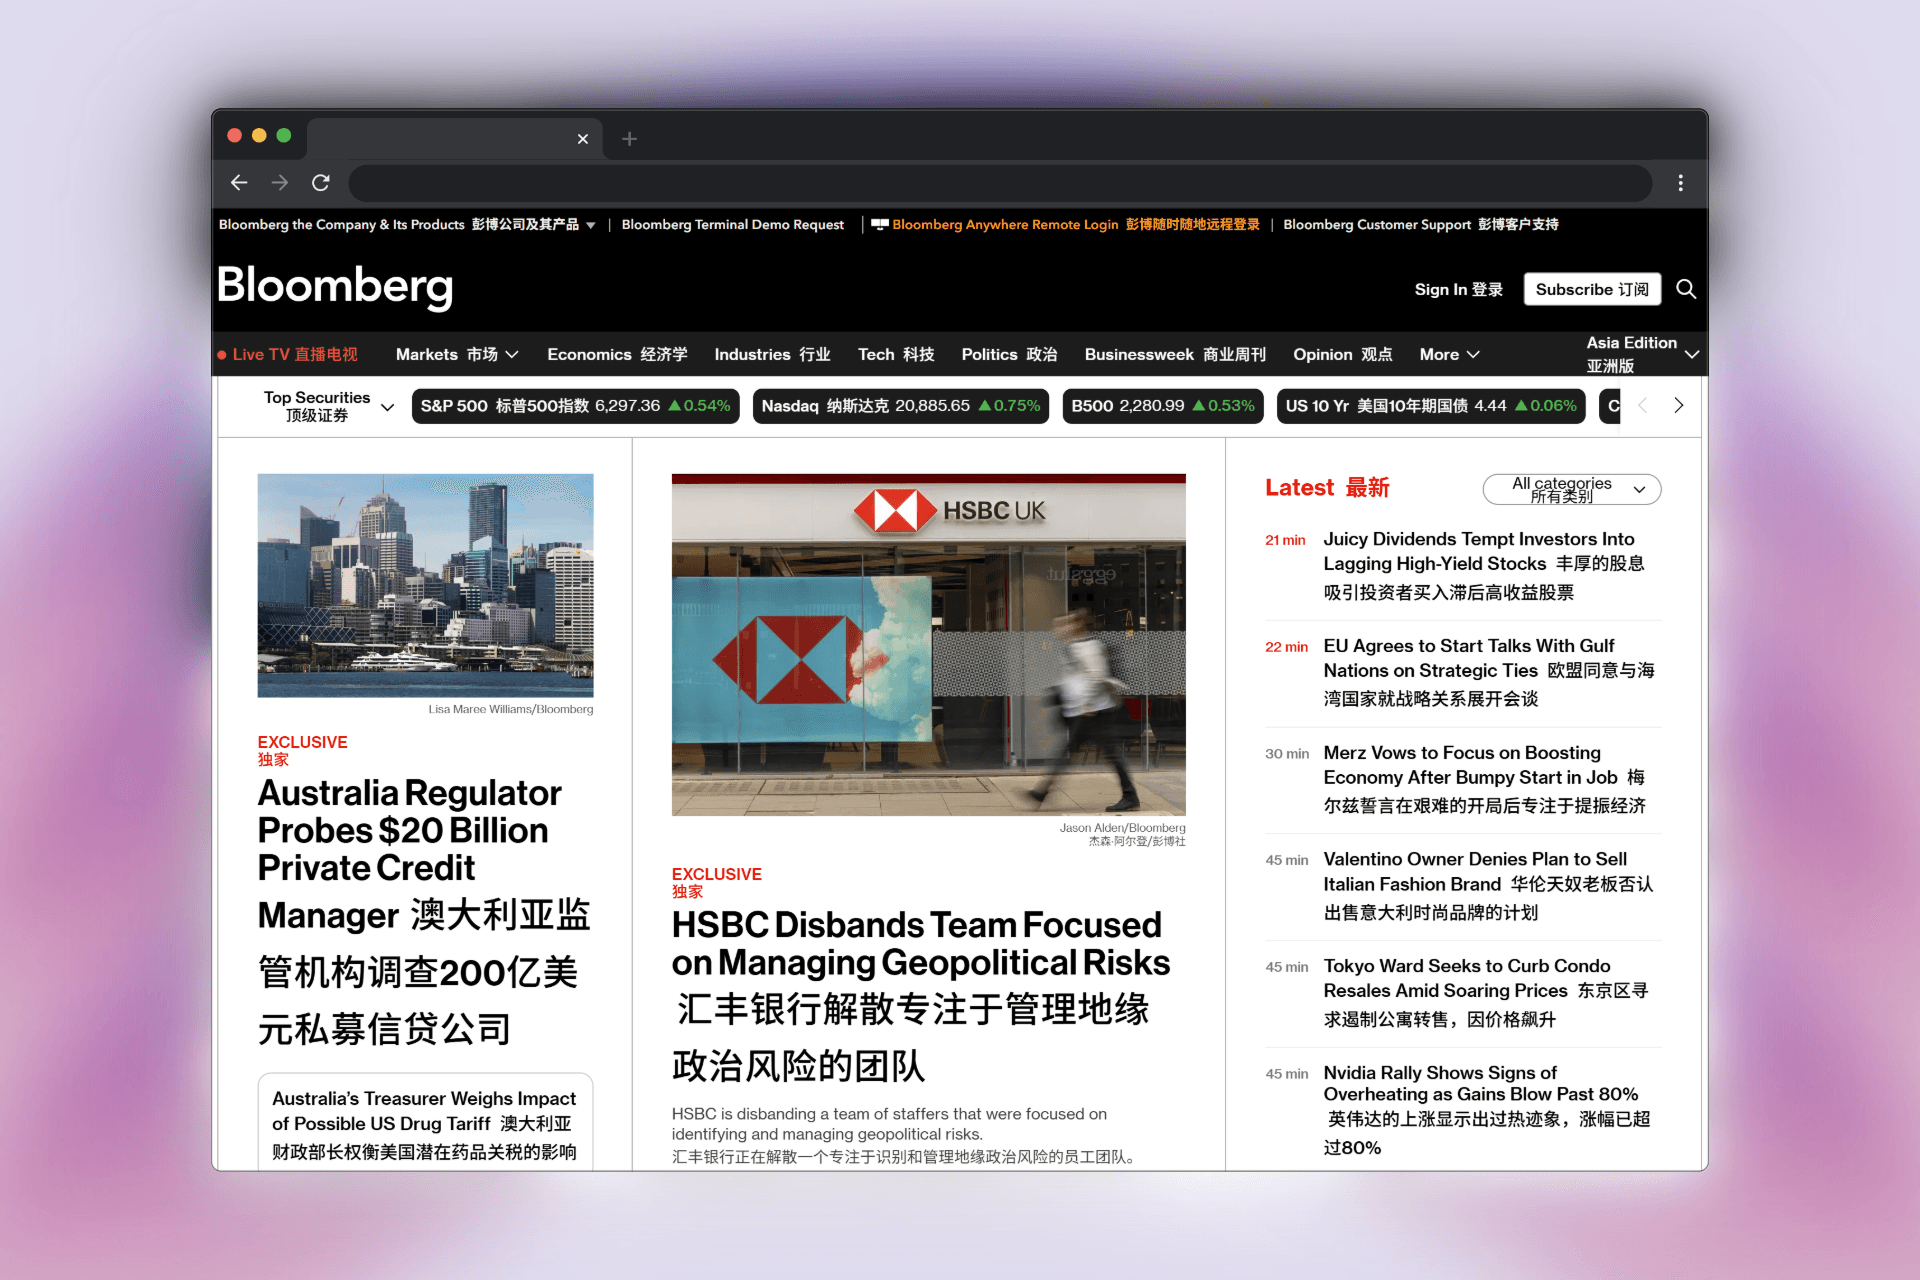Open a new browser tab

[x=630, y=139]
